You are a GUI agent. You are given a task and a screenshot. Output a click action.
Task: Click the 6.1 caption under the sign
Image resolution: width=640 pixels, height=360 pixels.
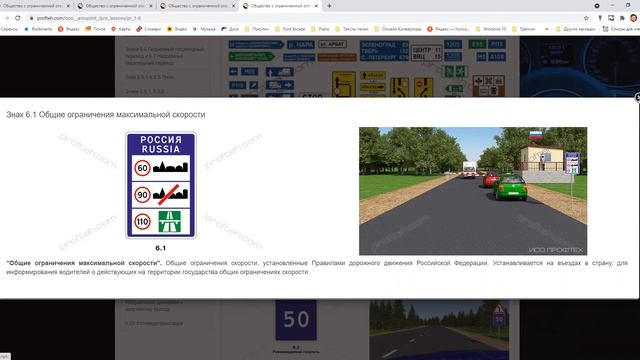tap(161, 248)
